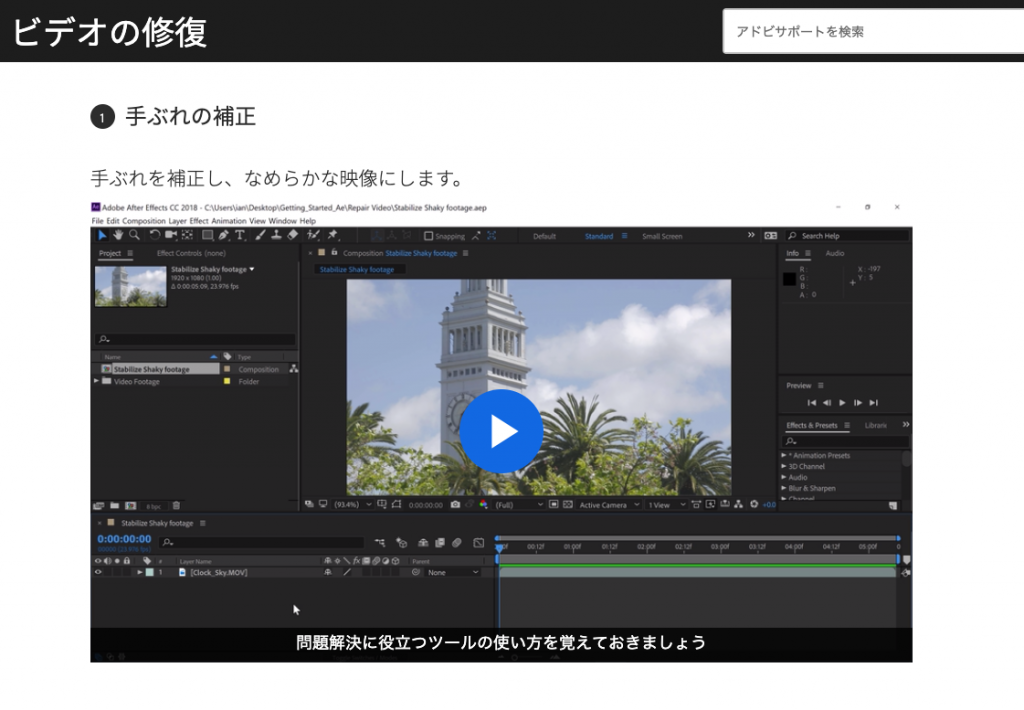1024x710 pixels.
Task: Select the Zoom magnifier tool
Action: 134,235
